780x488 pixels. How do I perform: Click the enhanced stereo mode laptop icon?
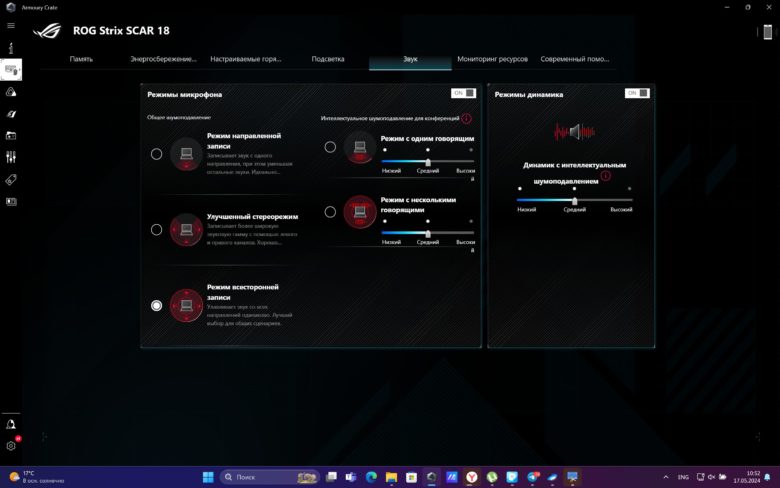(186, 229)
